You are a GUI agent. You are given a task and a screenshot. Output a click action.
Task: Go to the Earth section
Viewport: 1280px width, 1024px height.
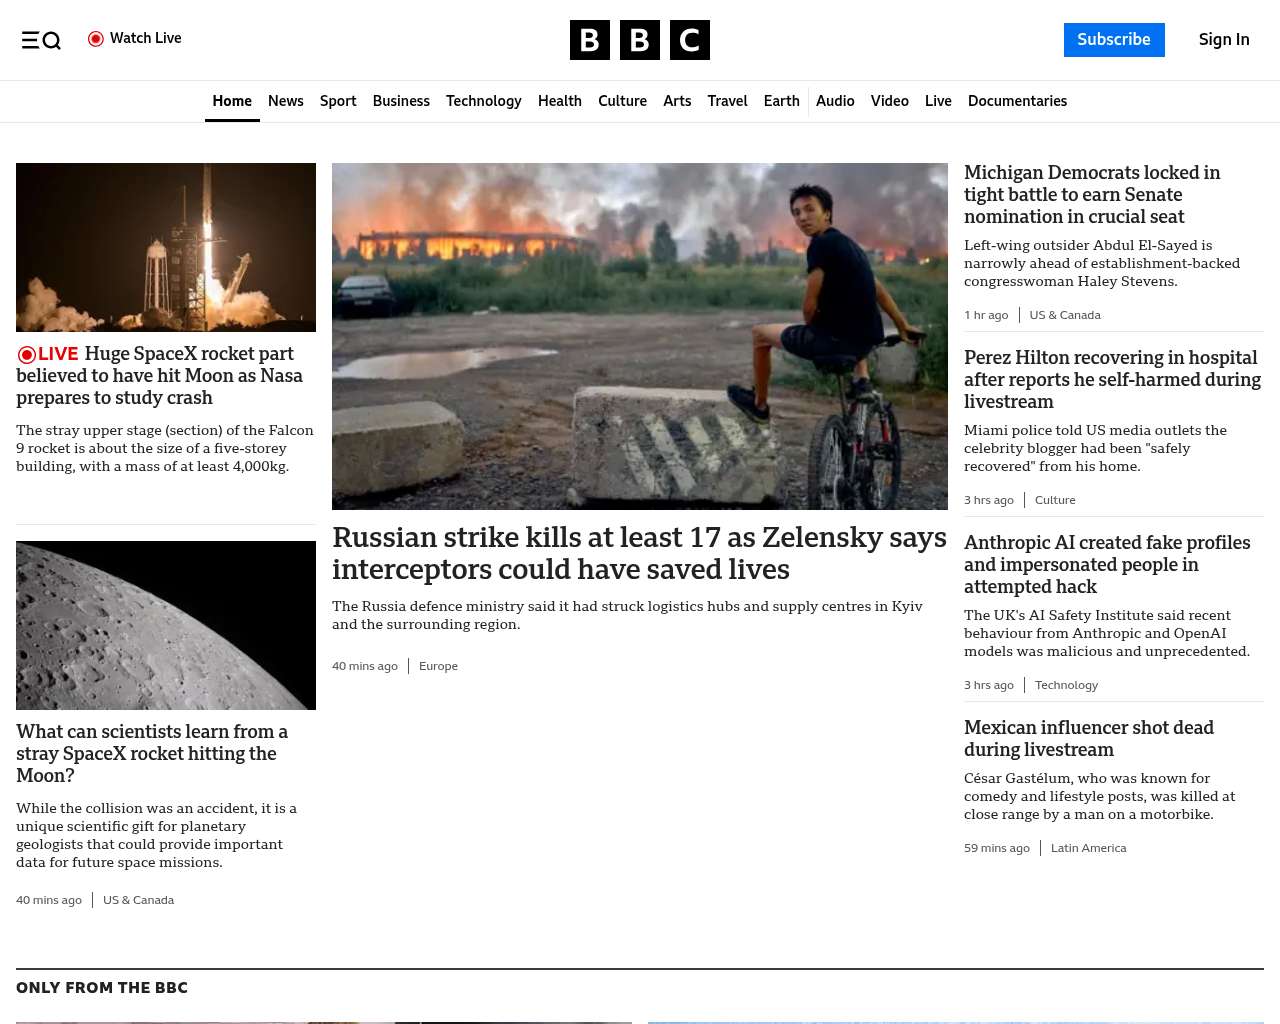point(781,101)
